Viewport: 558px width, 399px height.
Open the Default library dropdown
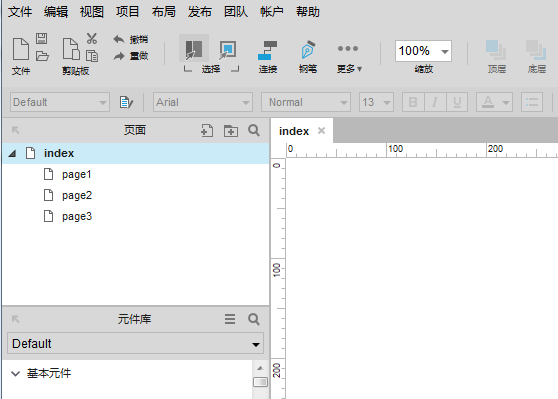[x=136, y=343]
